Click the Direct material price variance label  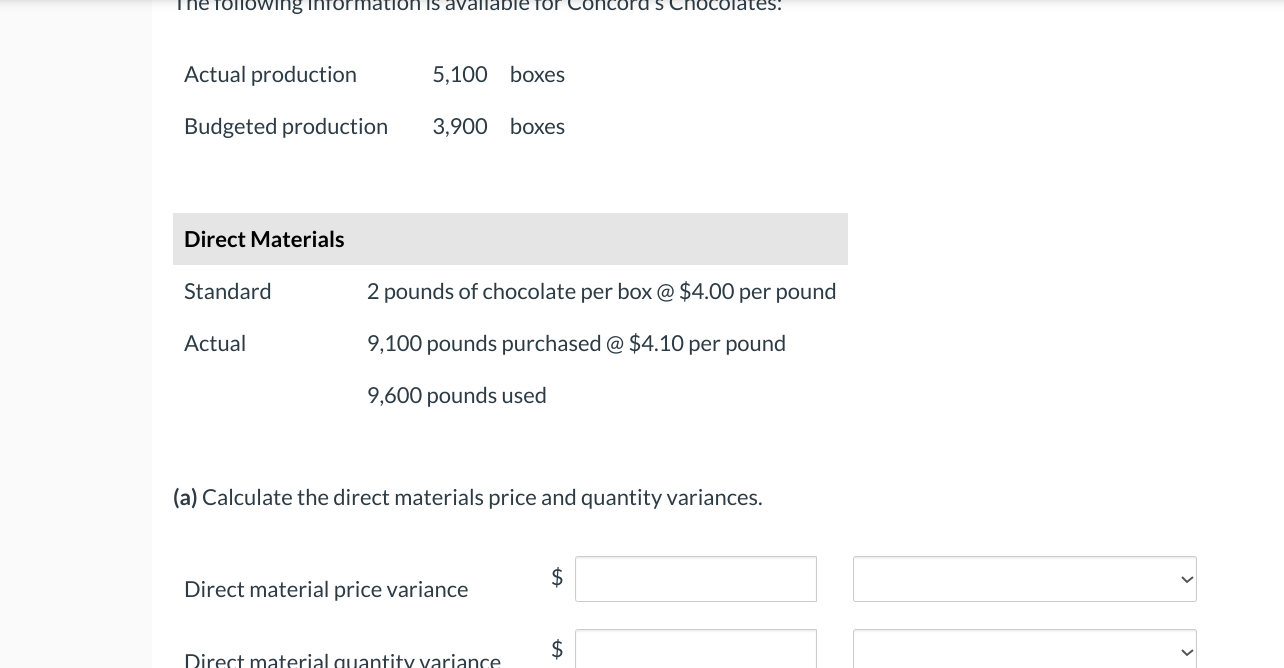click(325, 589)
